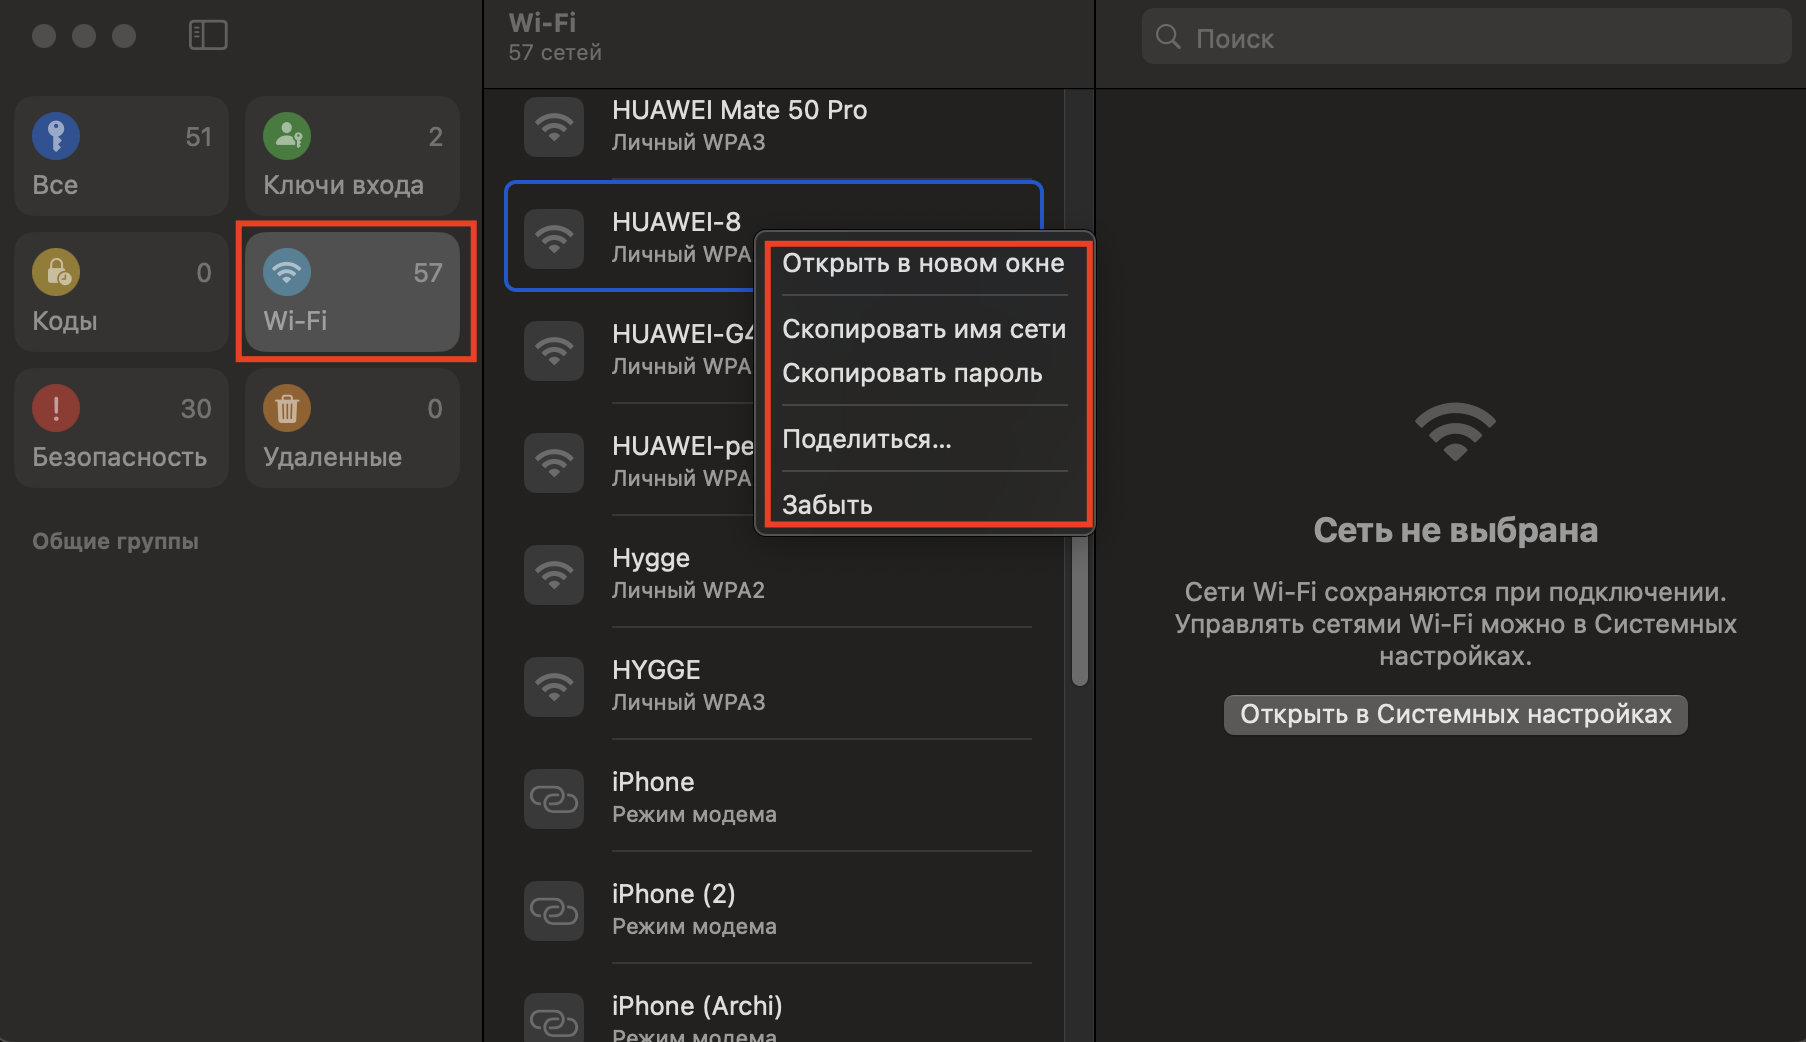Click the Wi-Fi icon next to HYGGE WPA3
1806x1042 pixels.
[554, 686]
